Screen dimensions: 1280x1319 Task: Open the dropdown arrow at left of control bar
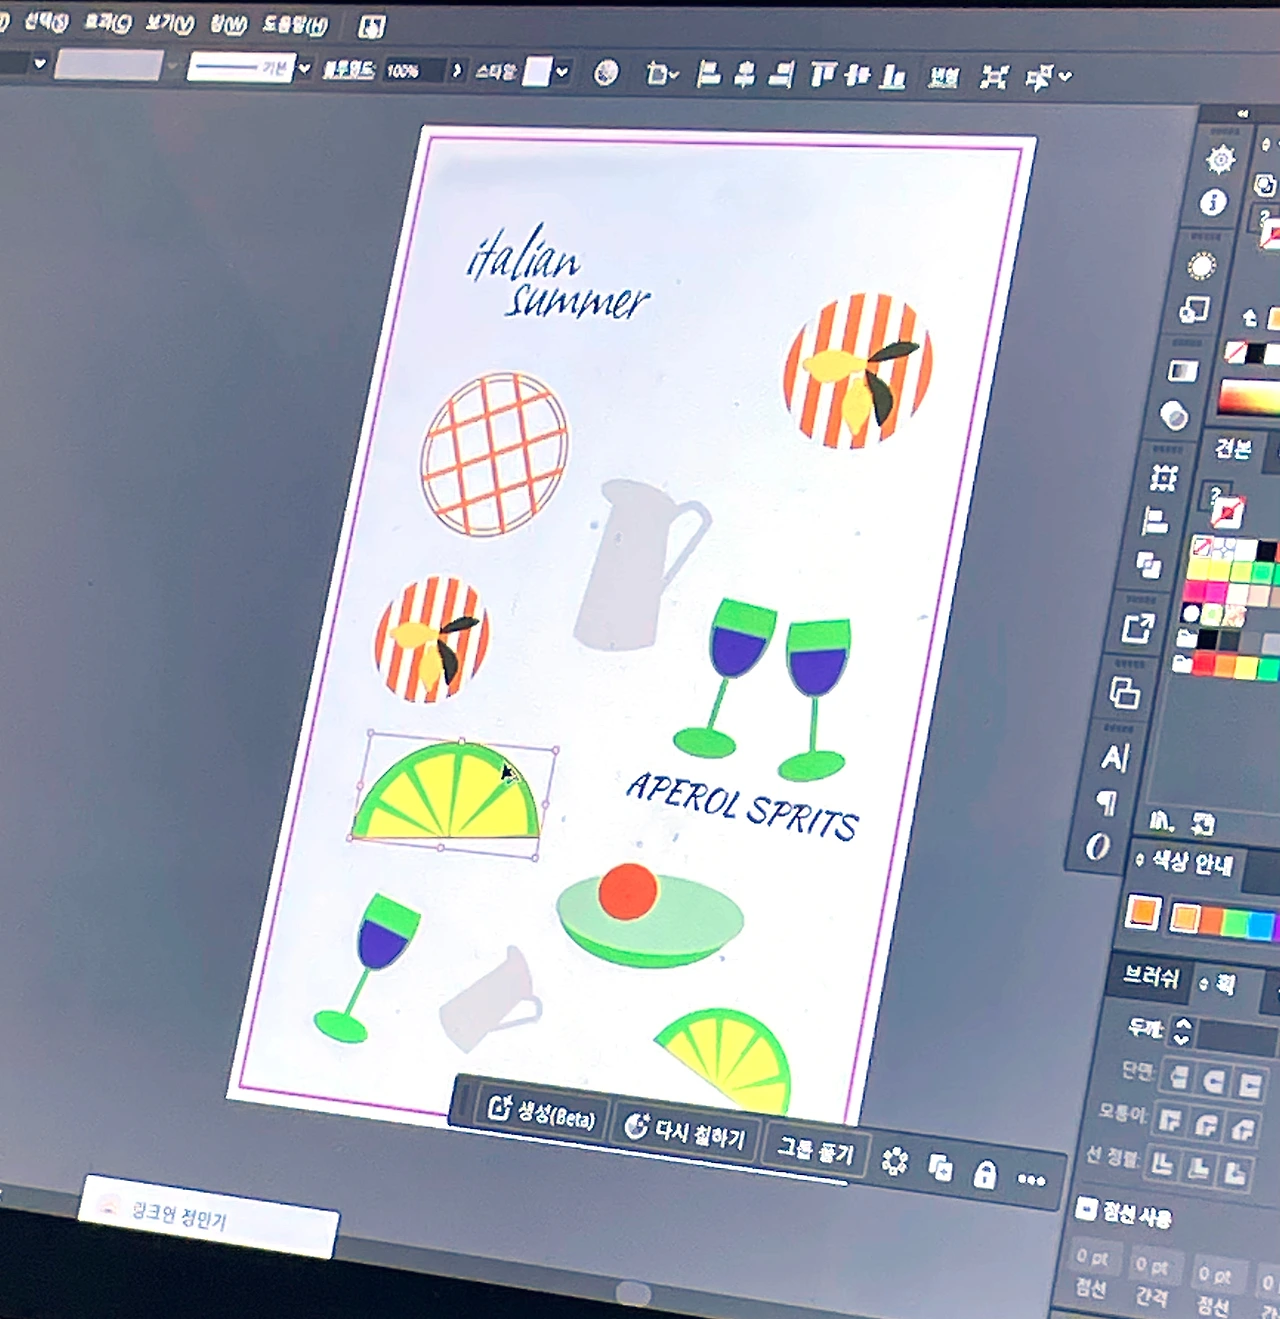point(40,64)
